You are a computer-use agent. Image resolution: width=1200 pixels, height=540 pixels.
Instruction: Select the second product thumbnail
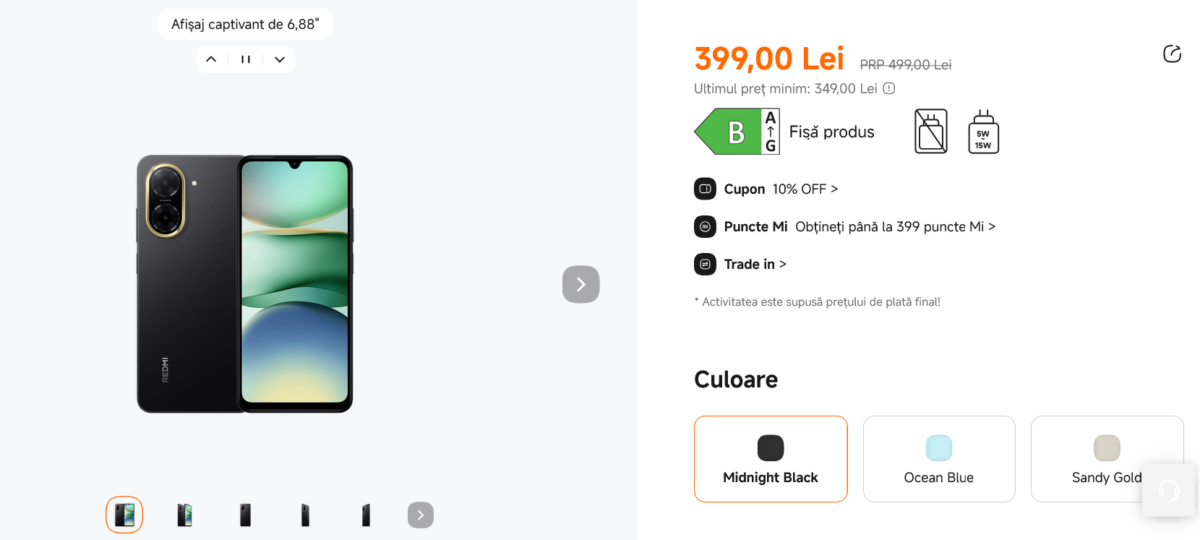coord(185,515)
